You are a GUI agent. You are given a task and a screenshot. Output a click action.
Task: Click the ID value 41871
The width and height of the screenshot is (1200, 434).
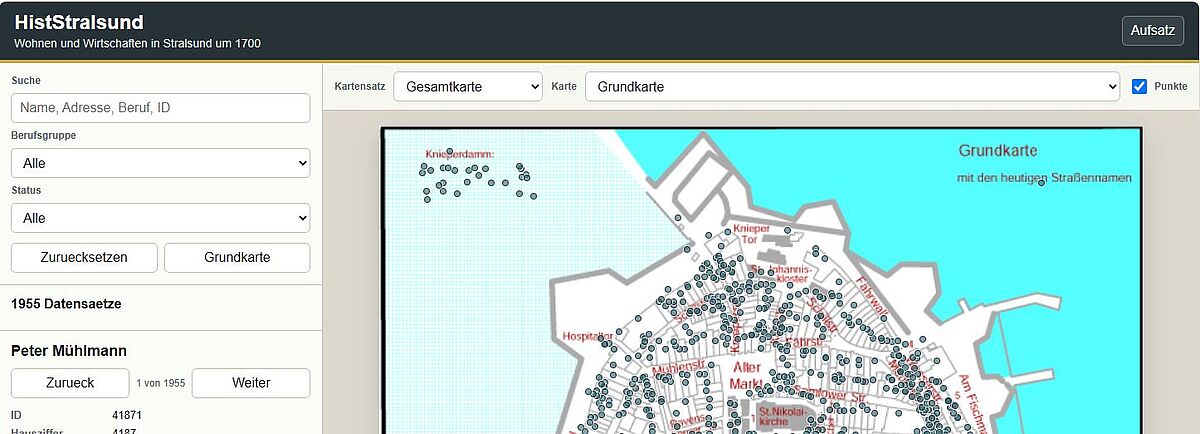pyautogui.click(x=127, y=414)
